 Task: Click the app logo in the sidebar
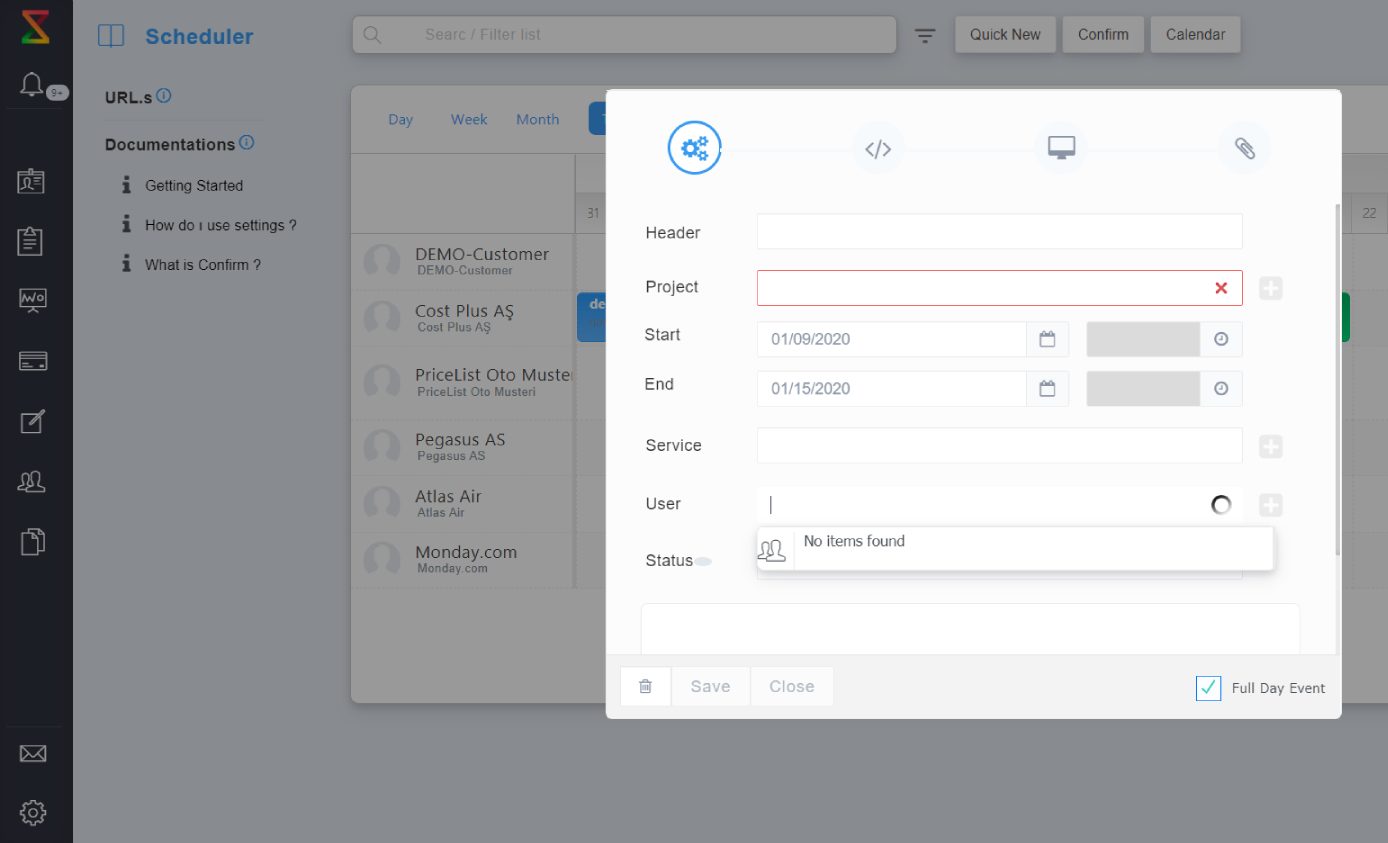click(35, 27)
